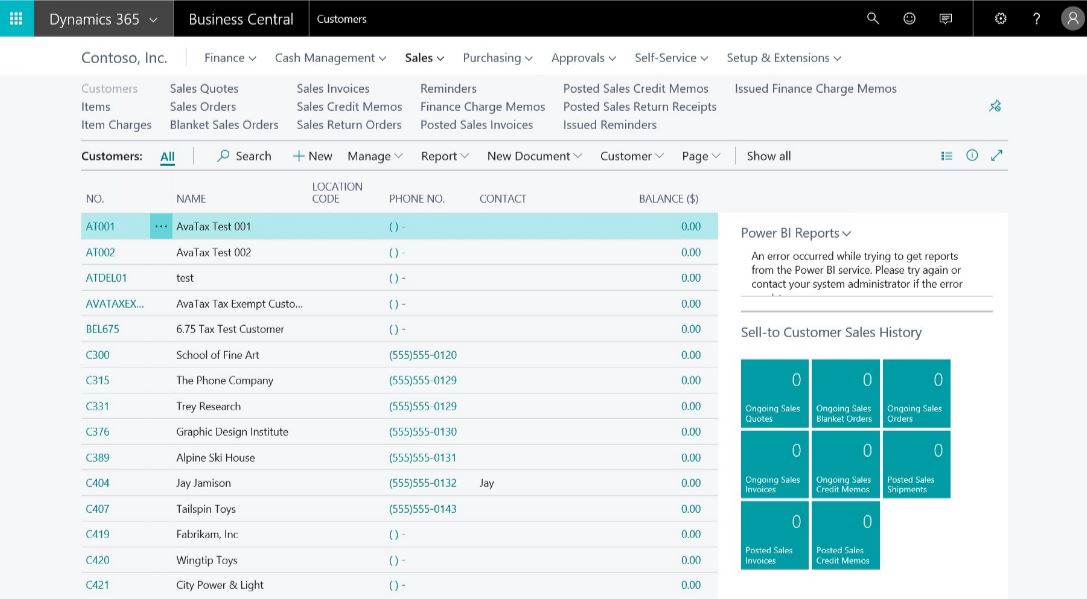Open the user account avatar
Viewport: 1087px width, 599px height.
1072,19
